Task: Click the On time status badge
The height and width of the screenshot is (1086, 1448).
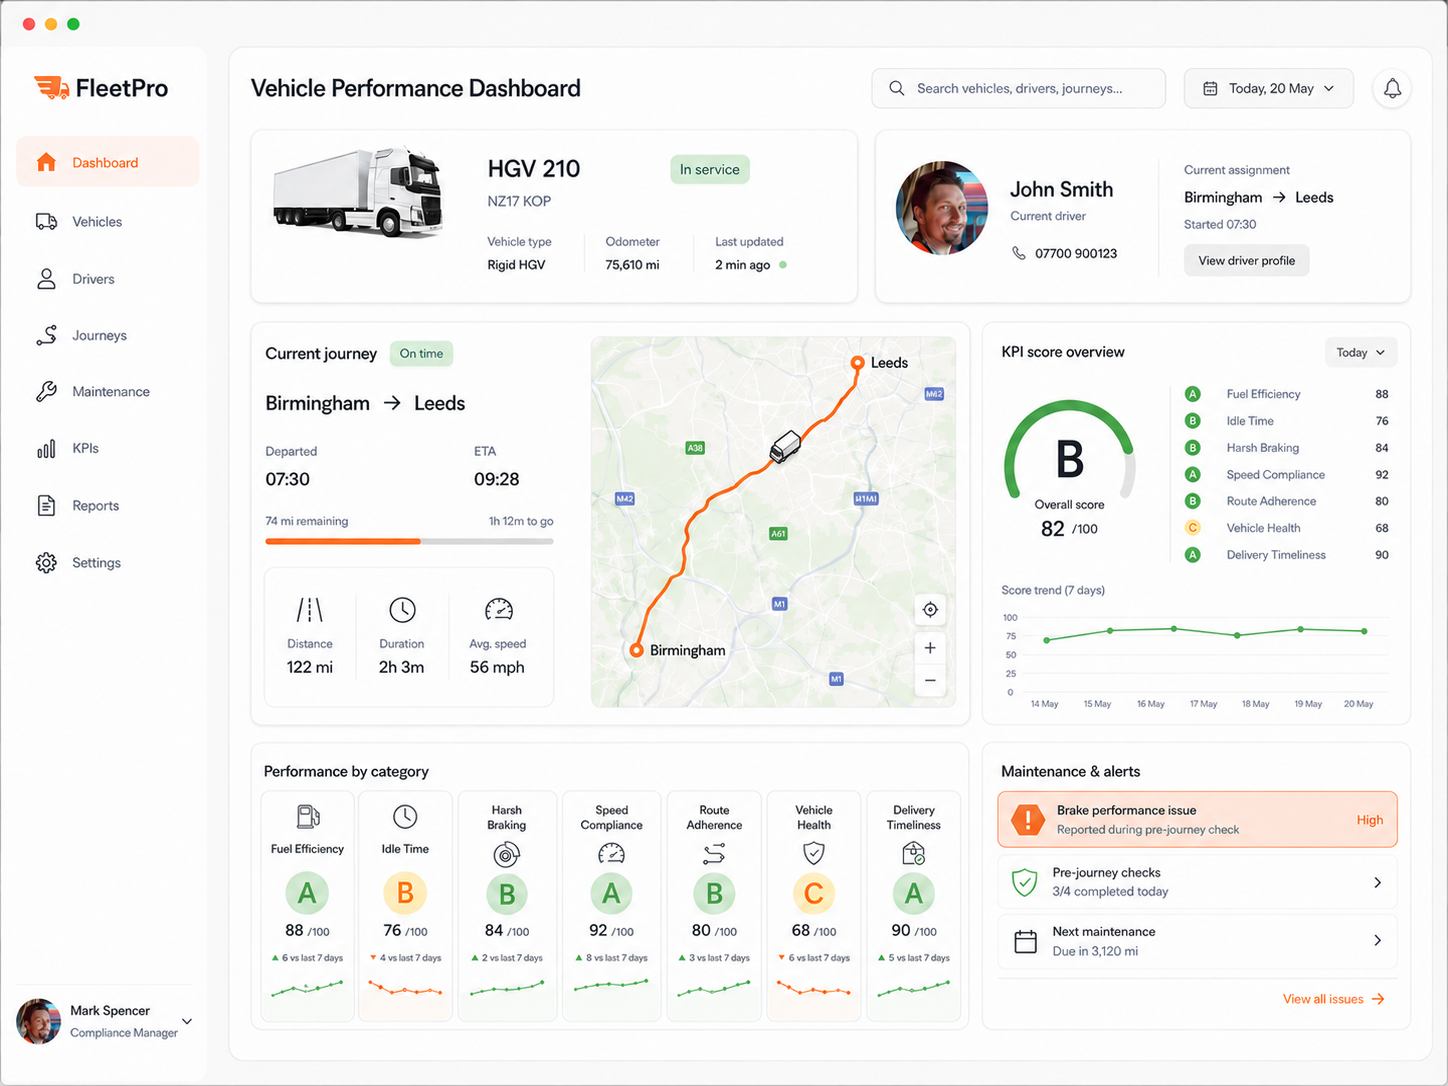Action: (x=421, y=353)
